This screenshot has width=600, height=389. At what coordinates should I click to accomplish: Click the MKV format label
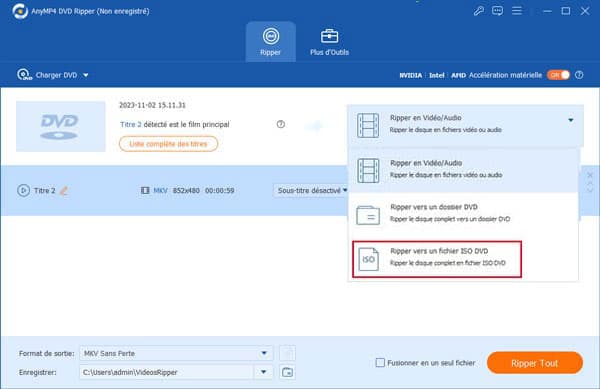point(160,190)
